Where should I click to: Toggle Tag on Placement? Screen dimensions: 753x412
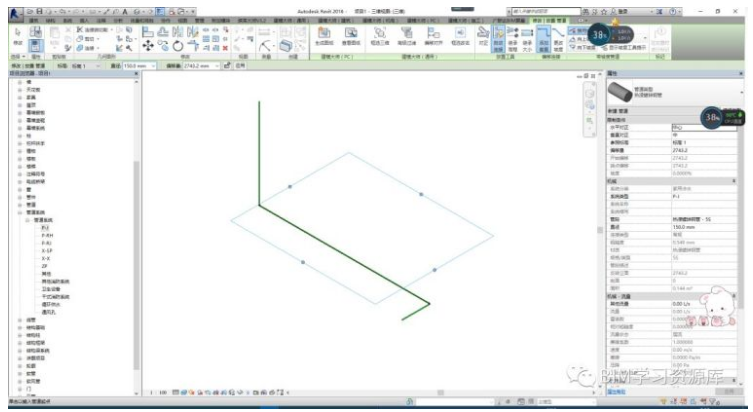click(x=660, y=38)
